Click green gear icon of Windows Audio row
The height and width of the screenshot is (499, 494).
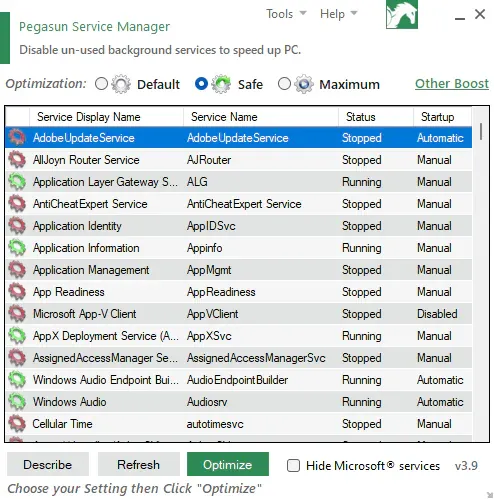[x=17, y=401]
